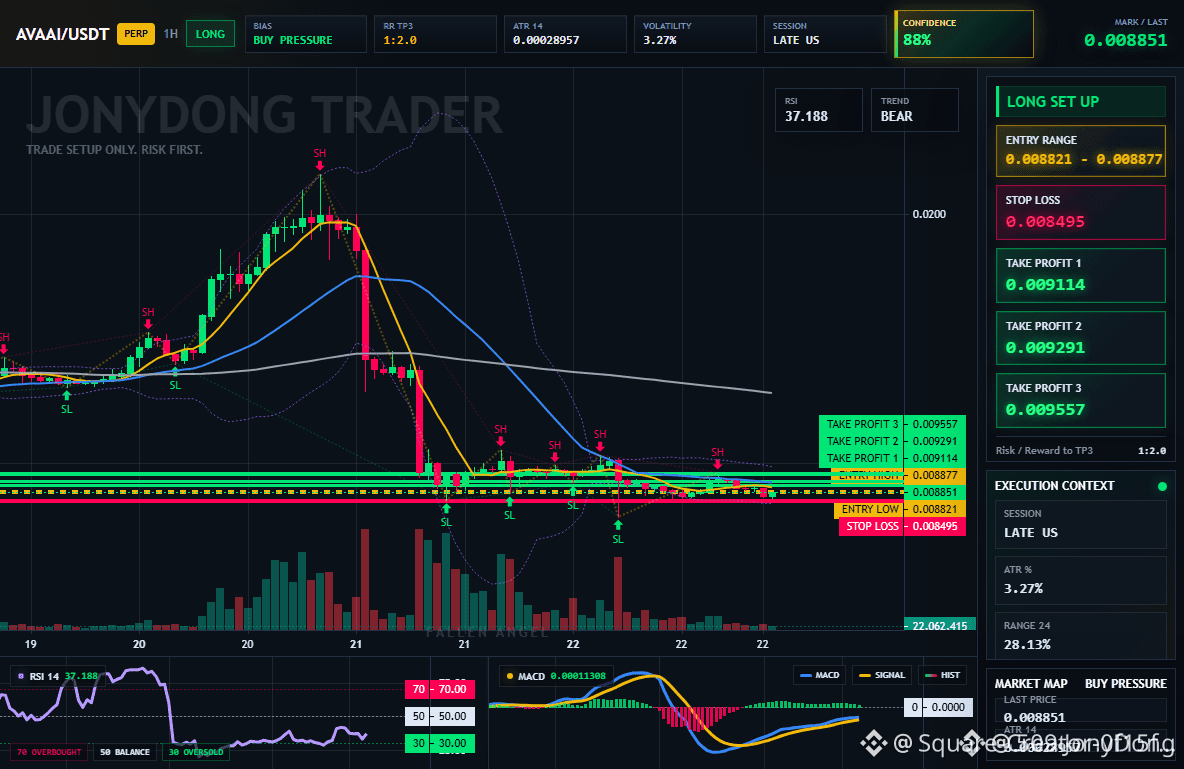Screen dimensions: 1184x769
Task: Click the blue MACD legend chip
Action: [819, 675]
